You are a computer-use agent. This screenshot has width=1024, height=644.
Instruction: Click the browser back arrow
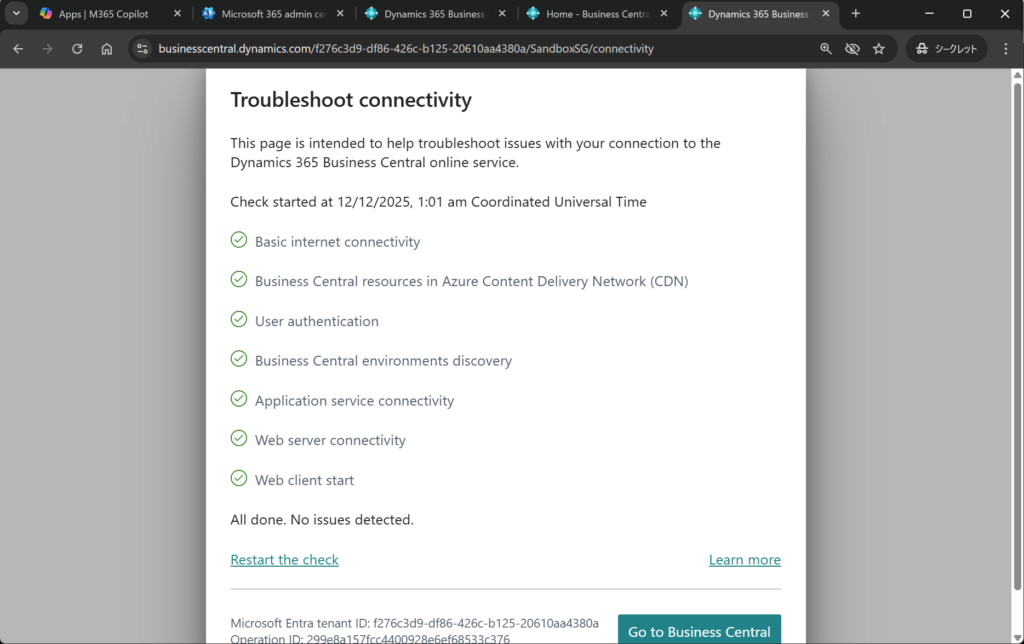click(18, 48)
